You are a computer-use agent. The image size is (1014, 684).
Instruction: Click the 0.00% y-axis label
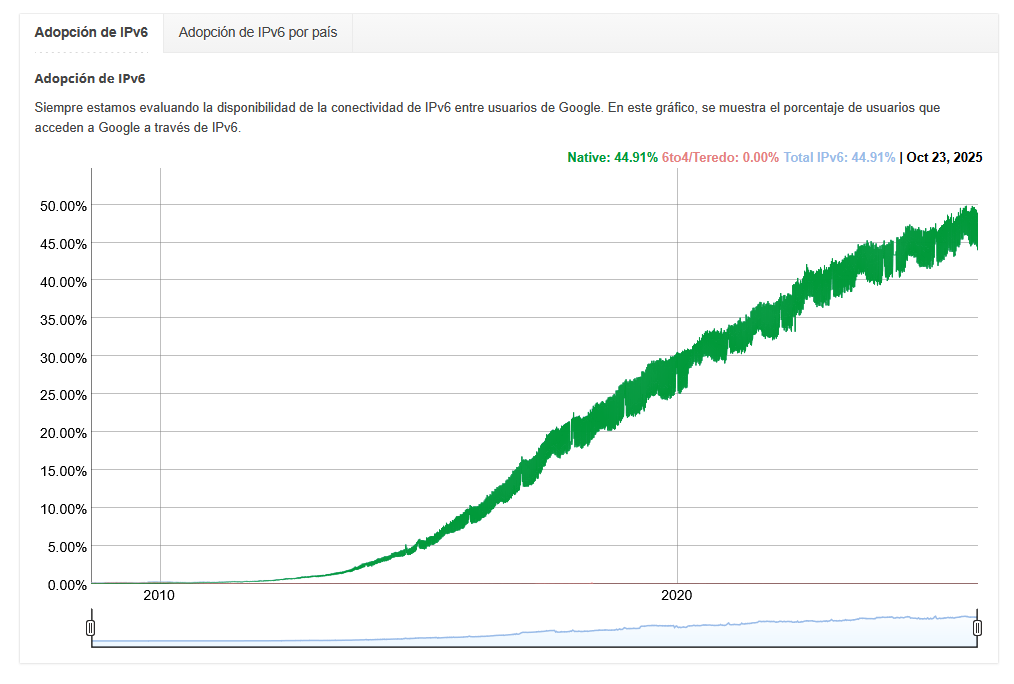pos(66,584)
